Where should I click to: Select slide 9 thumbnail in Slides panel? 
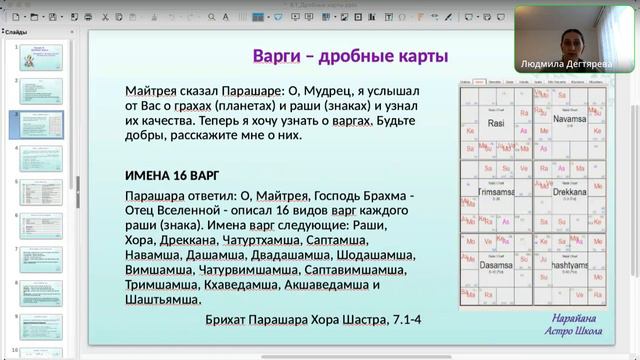tap(41, 327)
